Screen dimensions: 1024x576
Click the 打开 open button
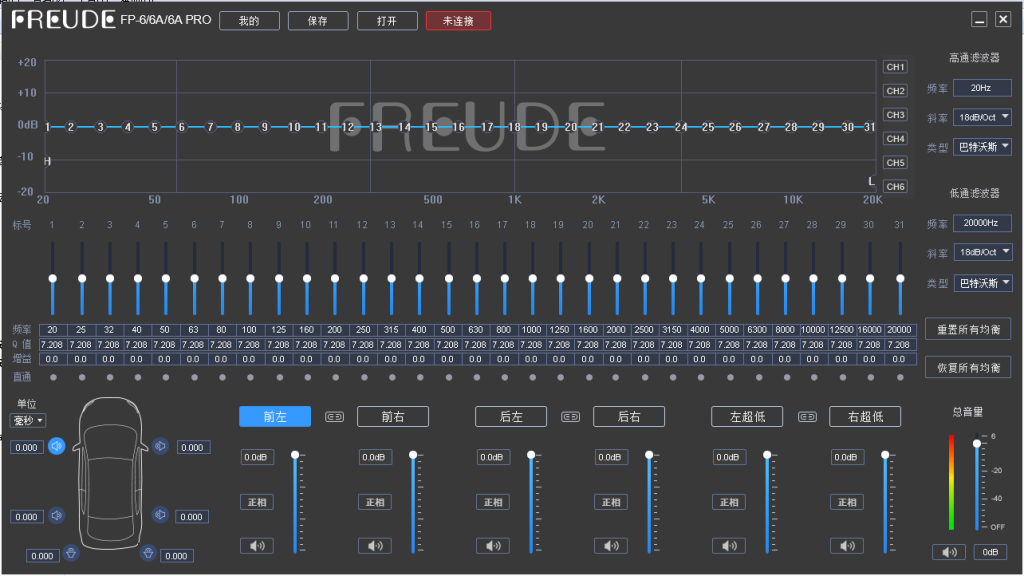[x=387, y=21]
